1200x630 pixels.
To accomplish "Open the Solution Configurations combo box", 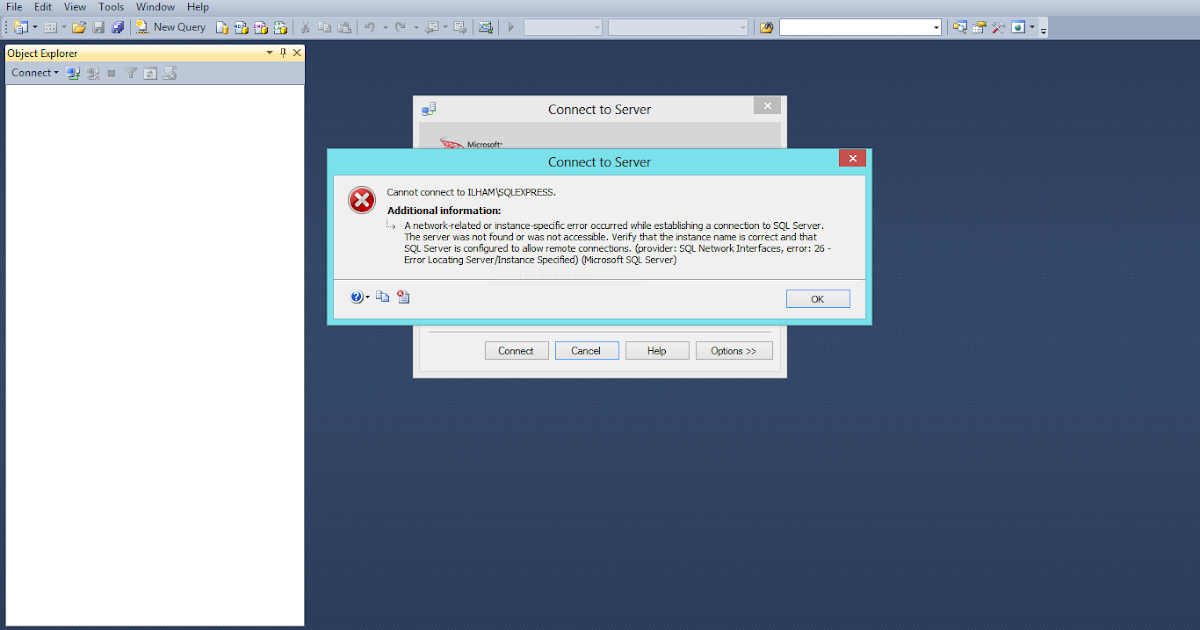I will (x=563, y=27).
